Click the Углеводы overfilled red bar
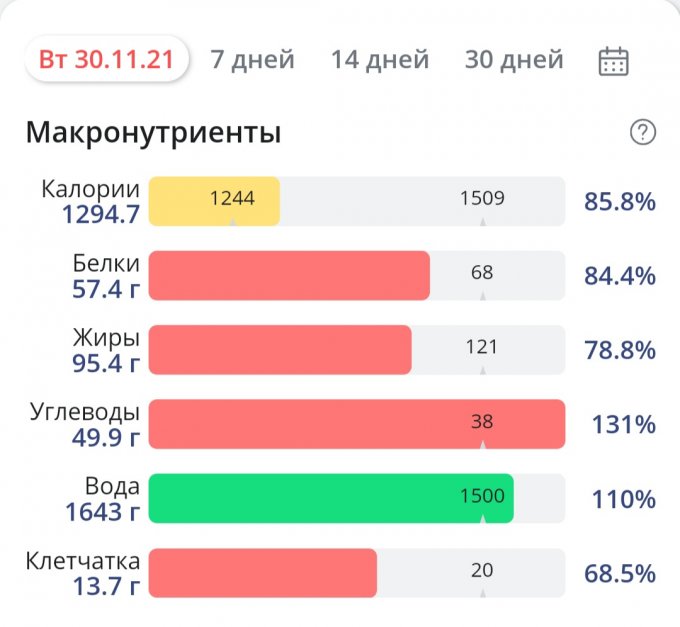The image size is (680, 627). pos(356,424)
